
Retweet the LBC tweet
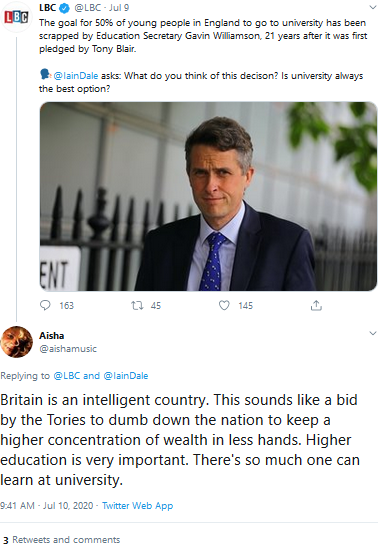tap(137, 305)
